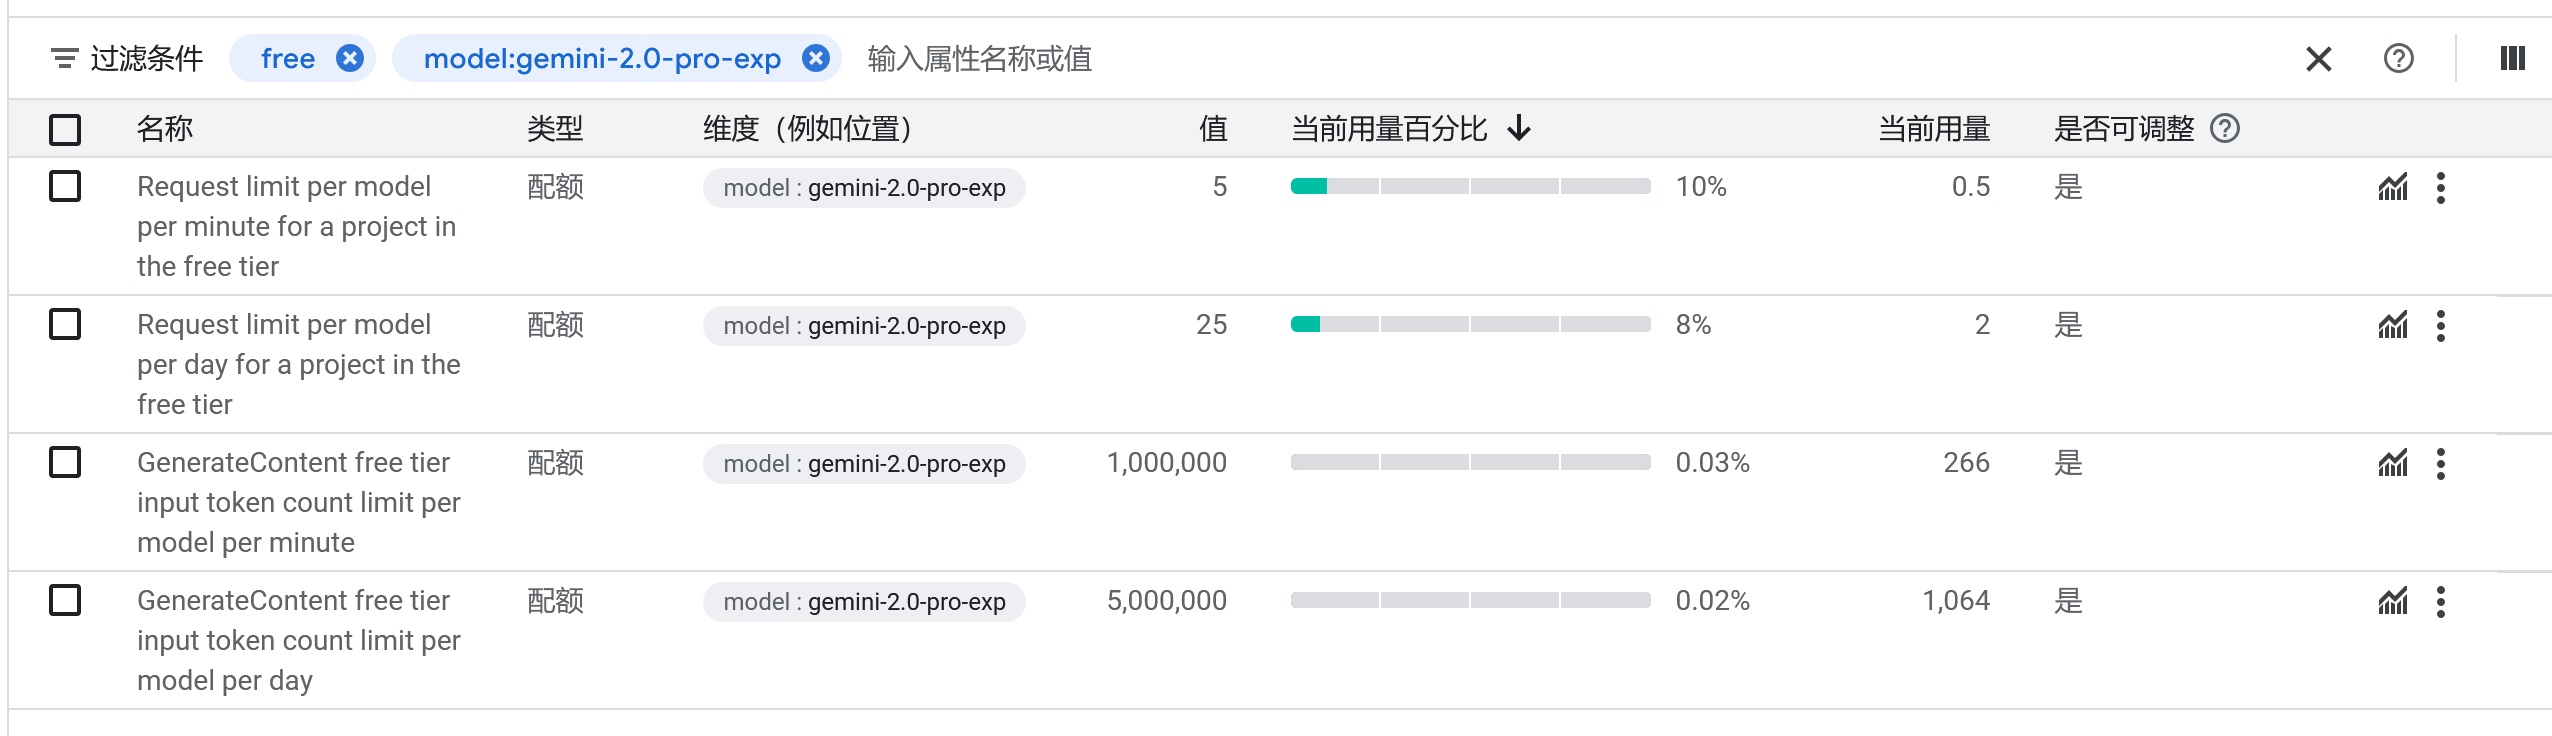Click 'input token count limit per model per minute'
This screenshot has width=2552, height=736.
pos(299,502)
